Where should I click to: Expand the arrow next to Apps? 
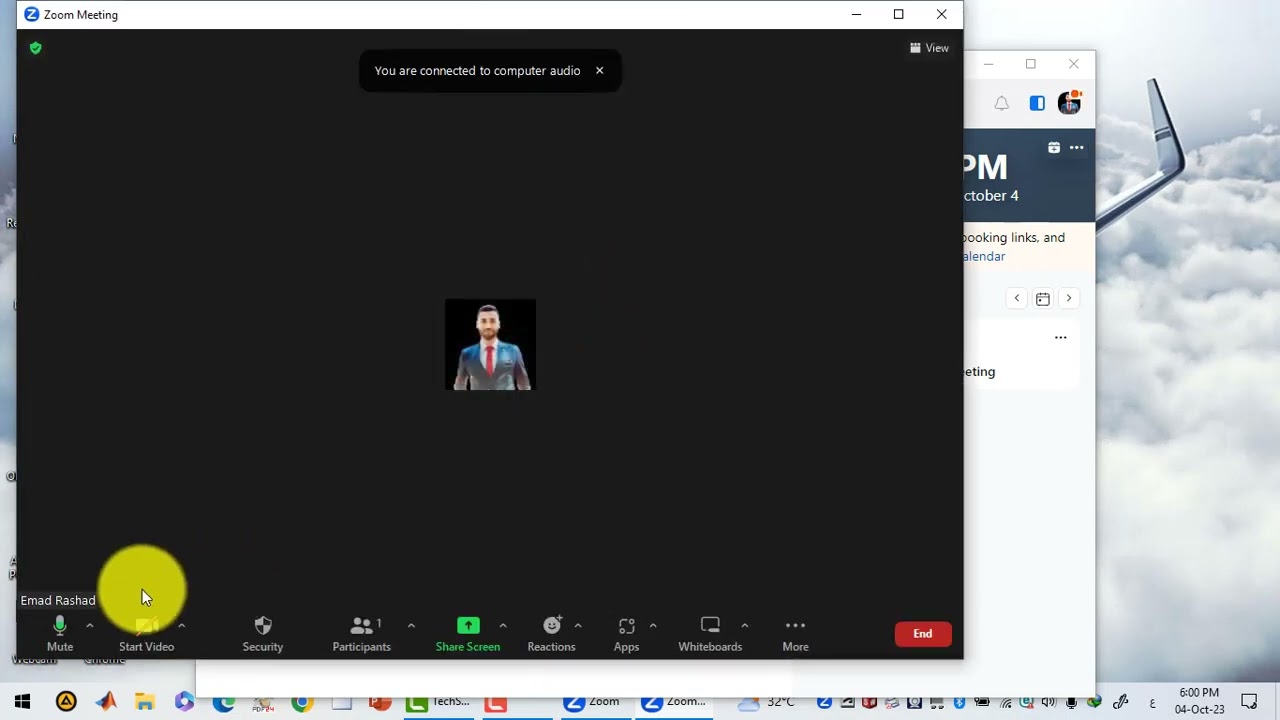point(653,625)
